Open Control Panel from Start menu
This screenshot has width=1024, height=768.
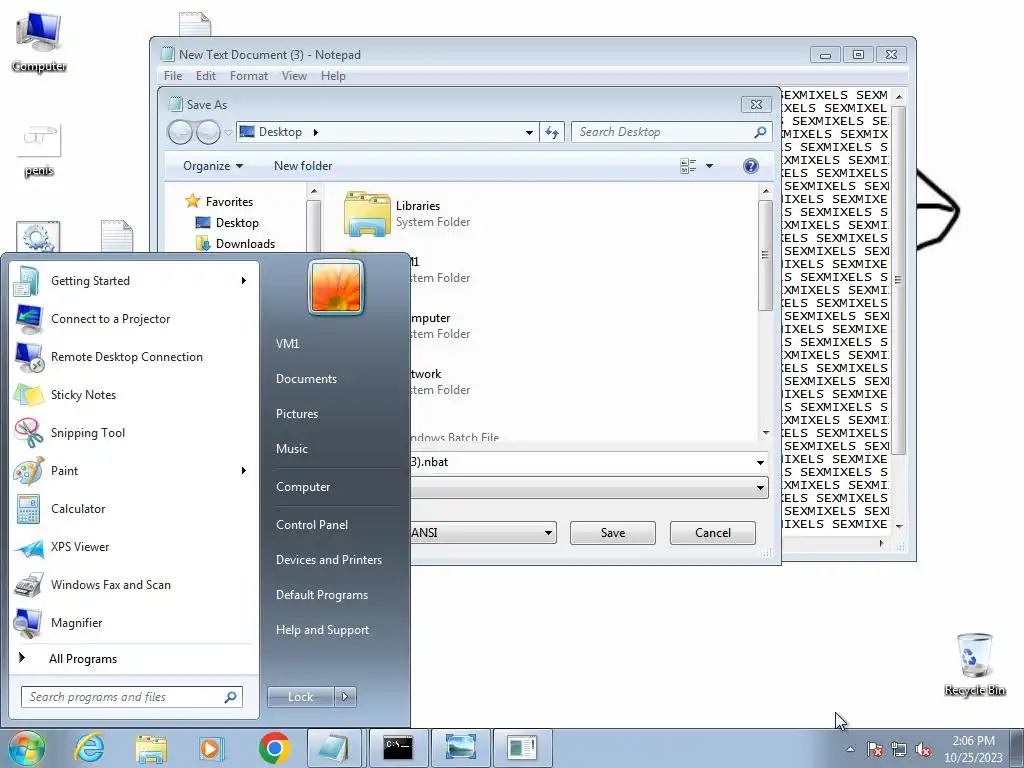pos(312,525)
